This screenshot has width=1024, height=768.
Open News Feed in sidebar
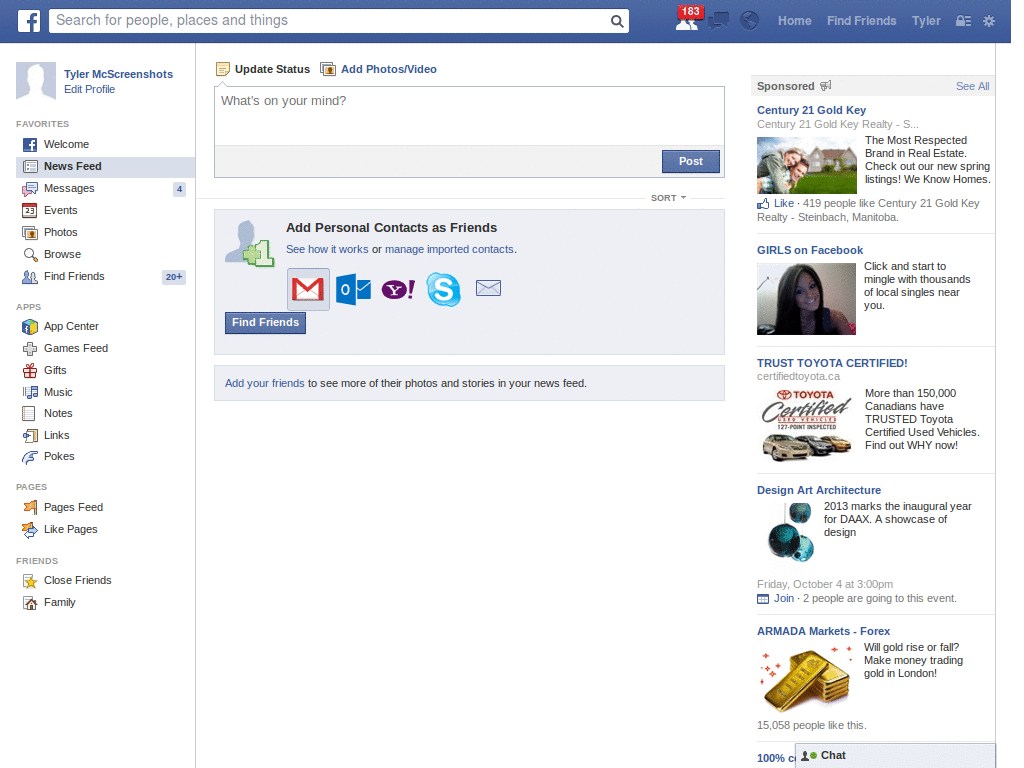tap(105, 167)
